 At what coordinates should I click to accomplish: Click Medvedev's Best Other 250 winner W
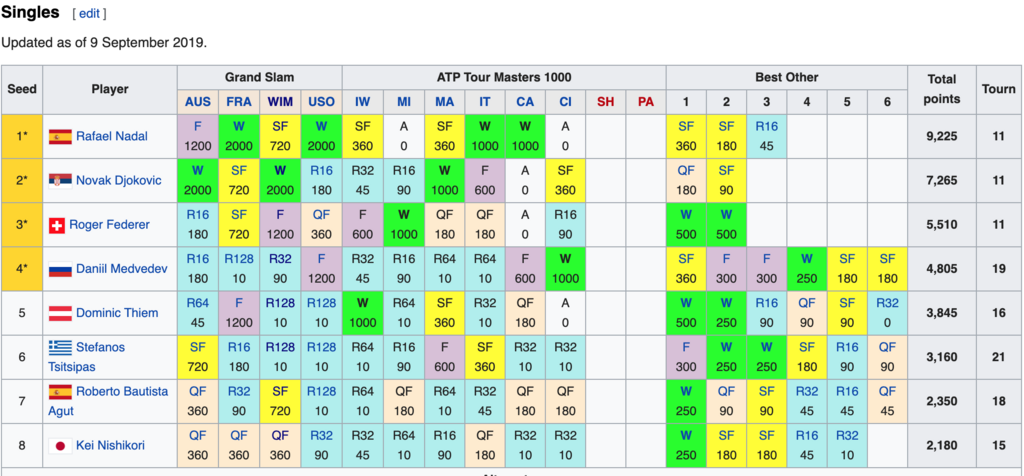pyautogui.click(x=807, y=259)
